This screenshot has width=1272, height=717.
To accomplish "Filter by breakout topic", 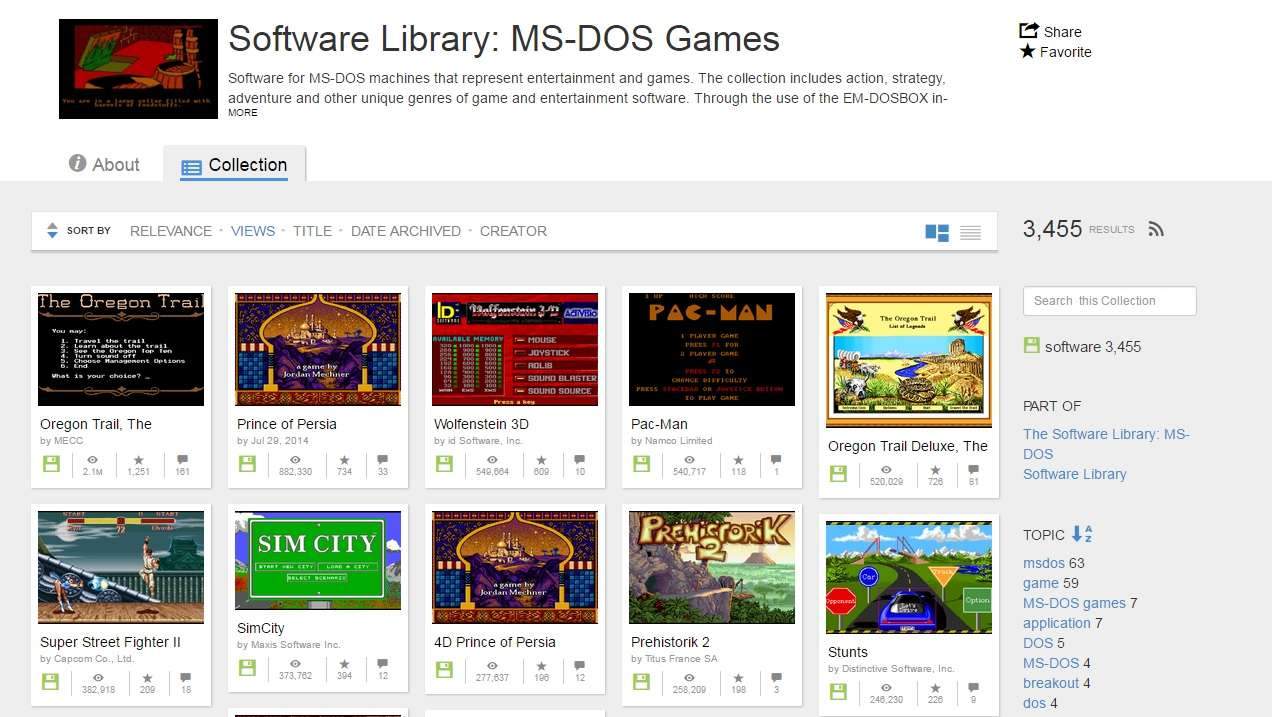I will coord(1051,683).
